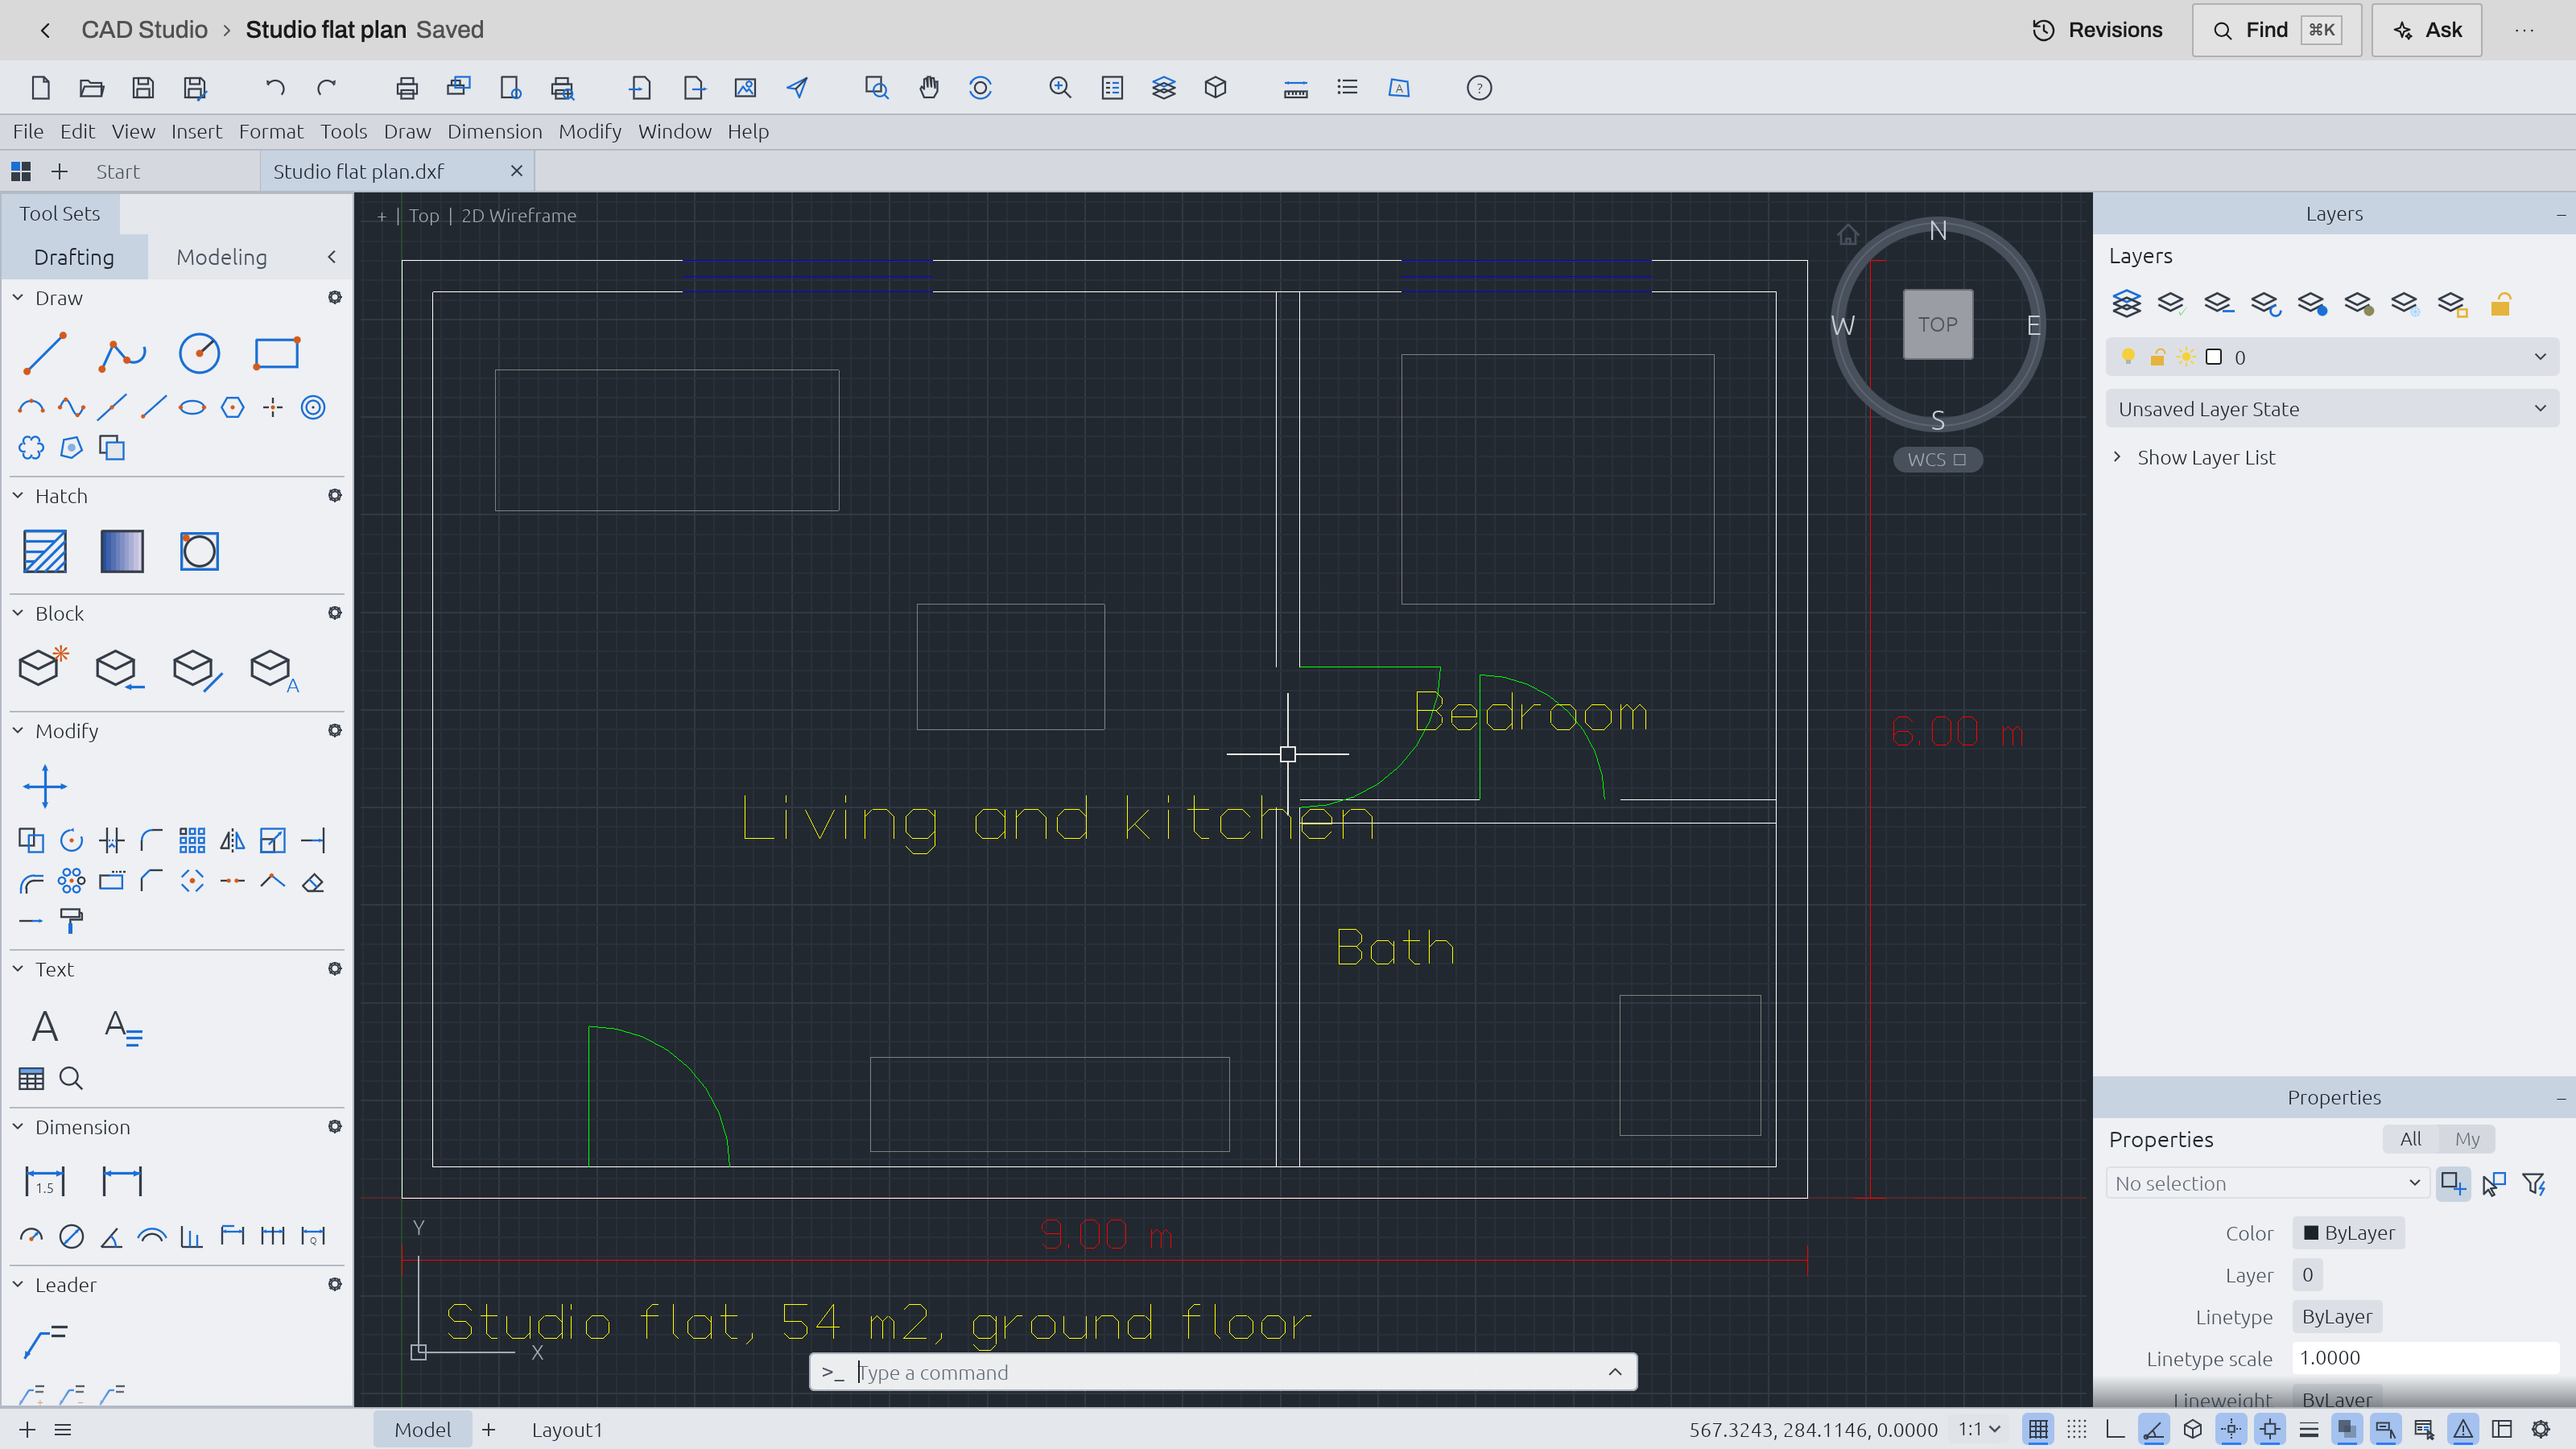Click the Print icon in toolbar

[406, 88]
